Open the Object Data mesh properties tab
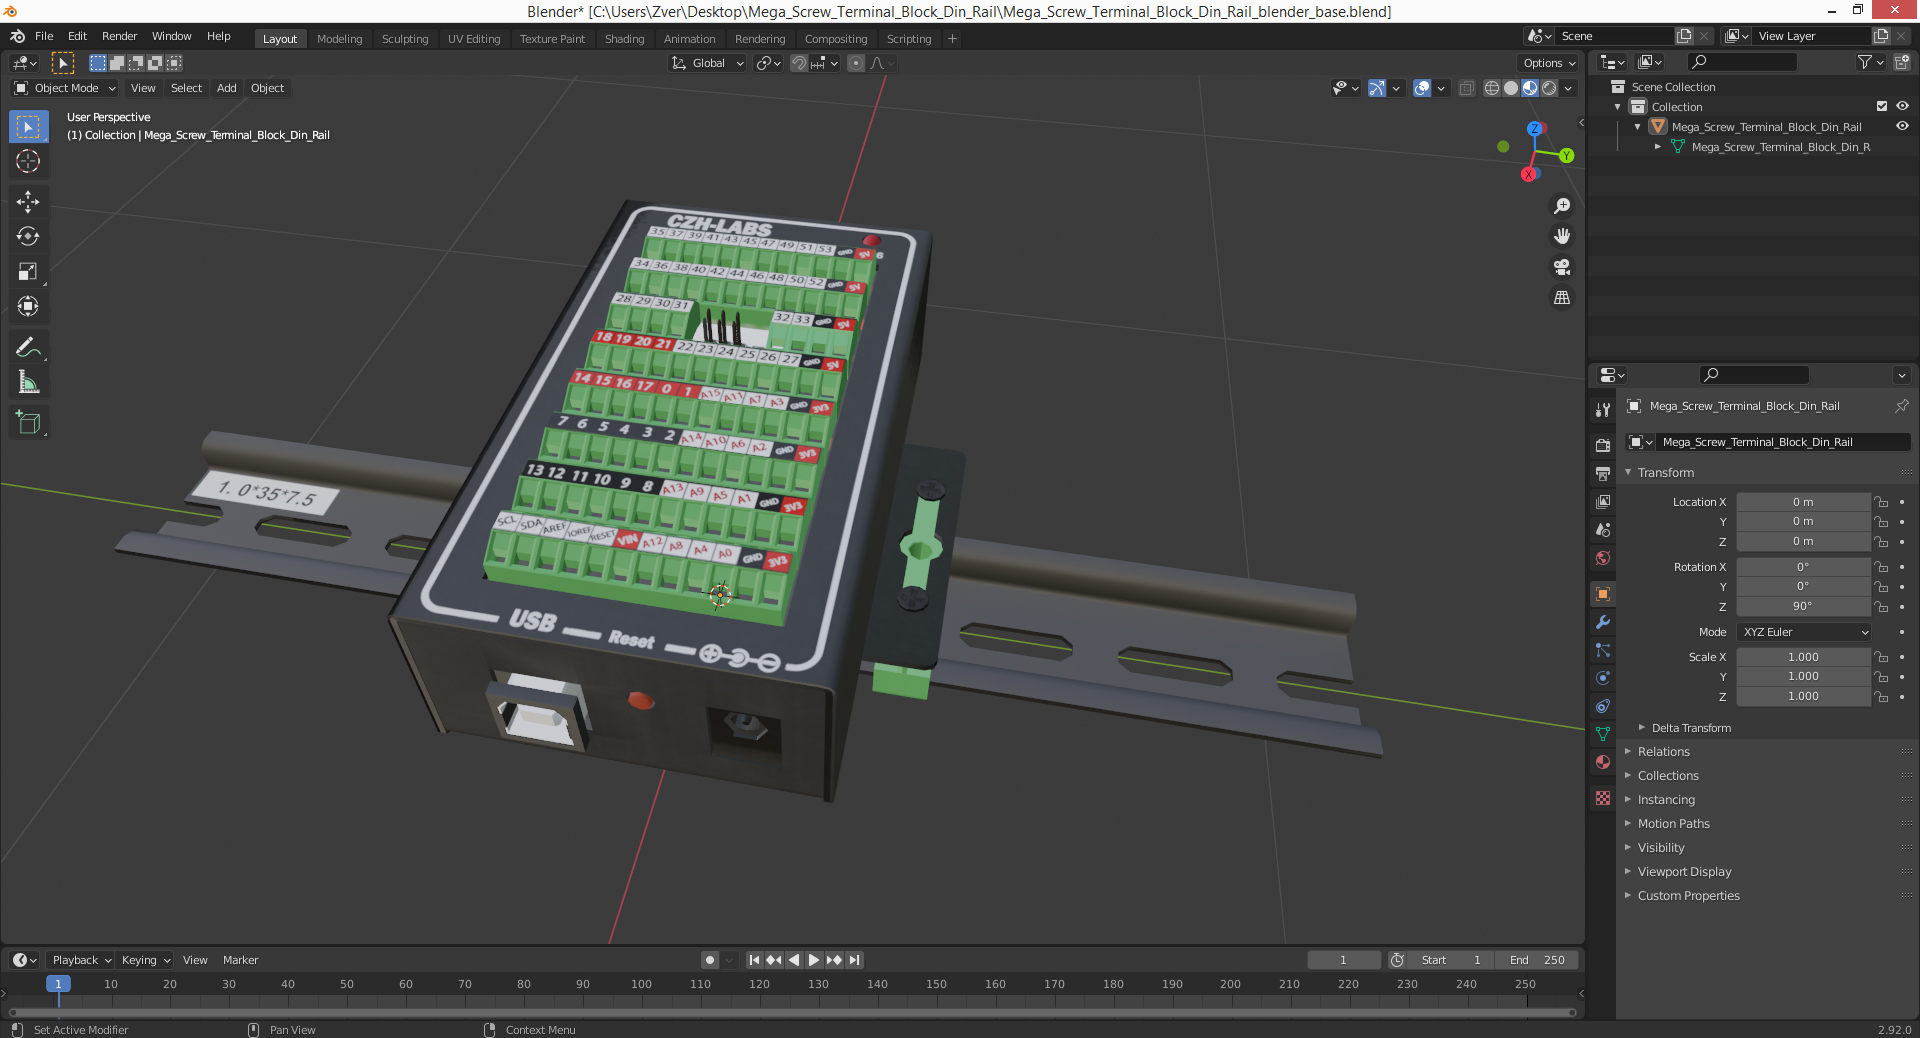 coord(1603,734)
